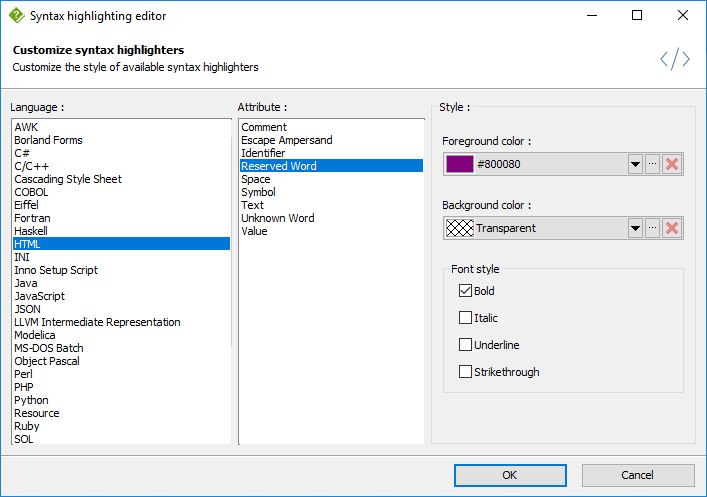Click the Cancel button

click(x=638, y=475)
